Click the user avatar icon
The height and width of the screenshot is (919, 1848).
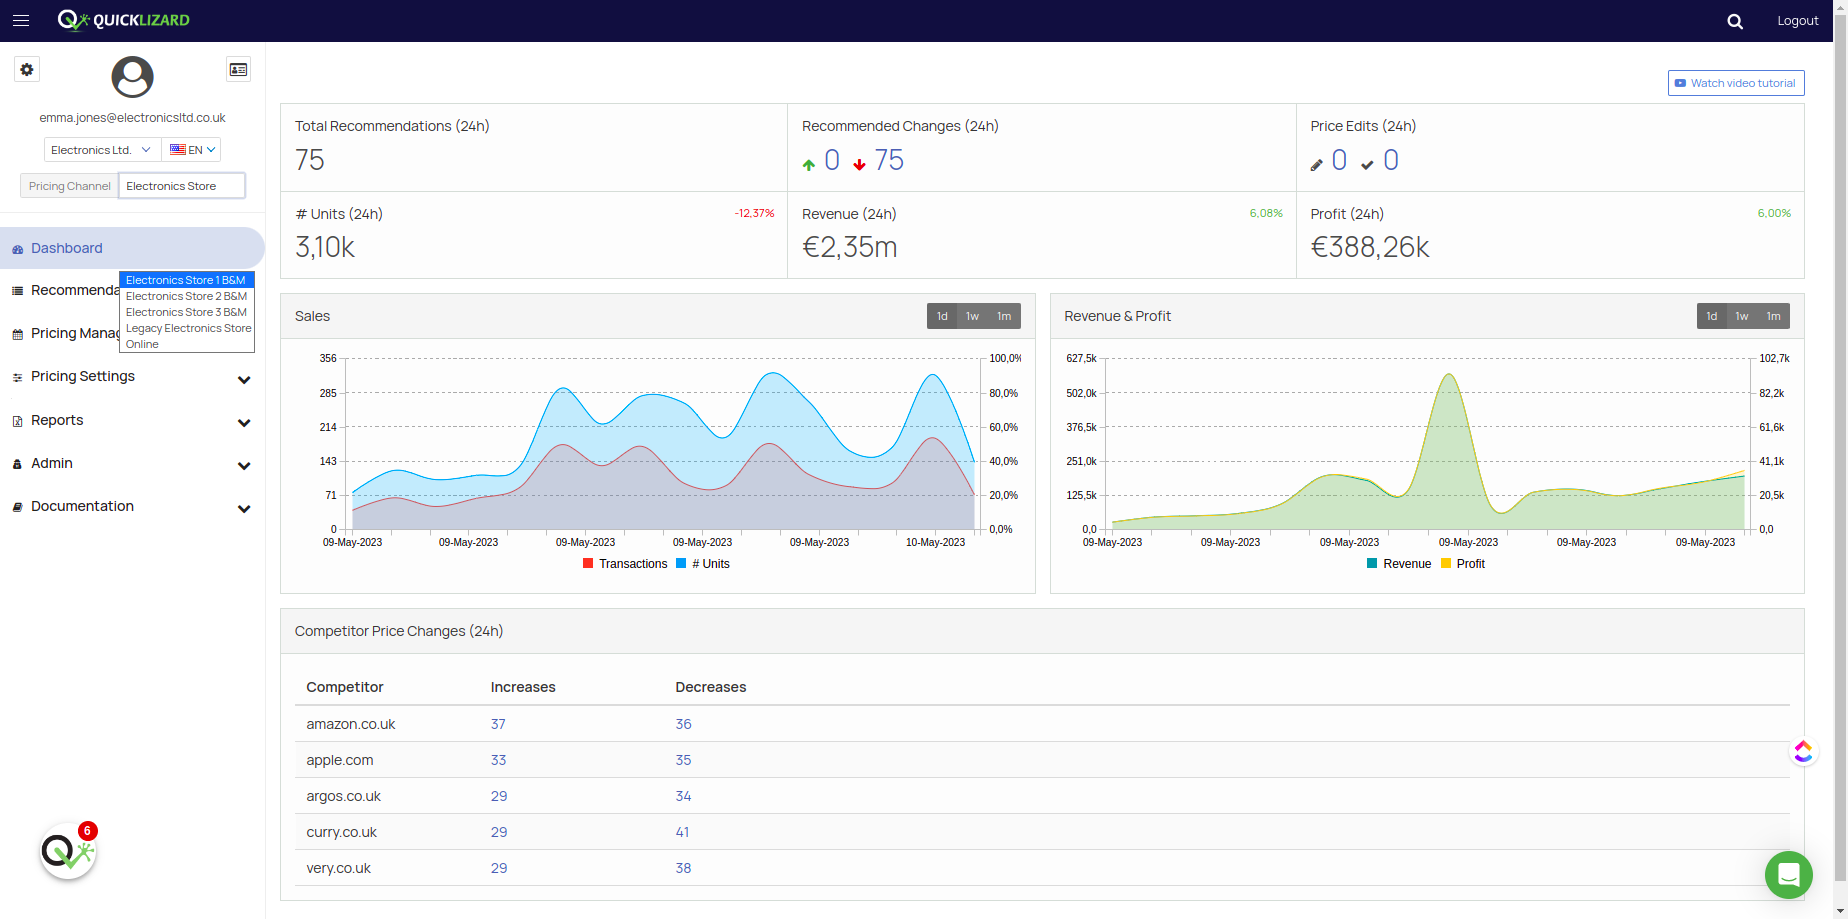tap(132, 77)
